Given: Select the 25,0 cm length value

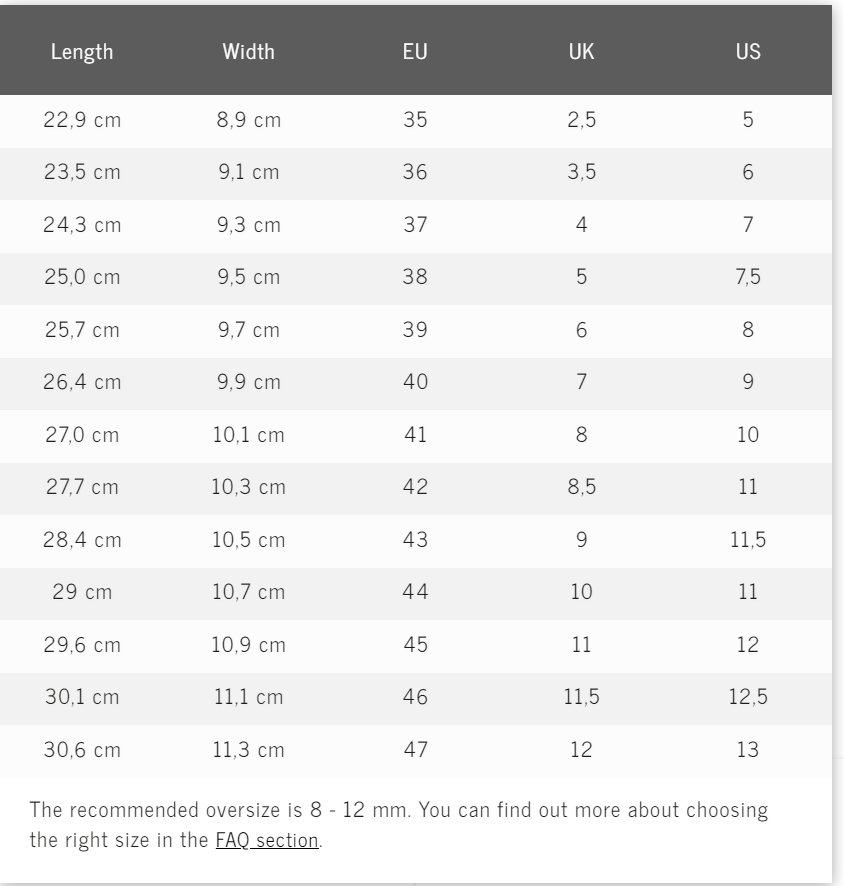Looking at the screenshot, I should click(x=82, y=277).
